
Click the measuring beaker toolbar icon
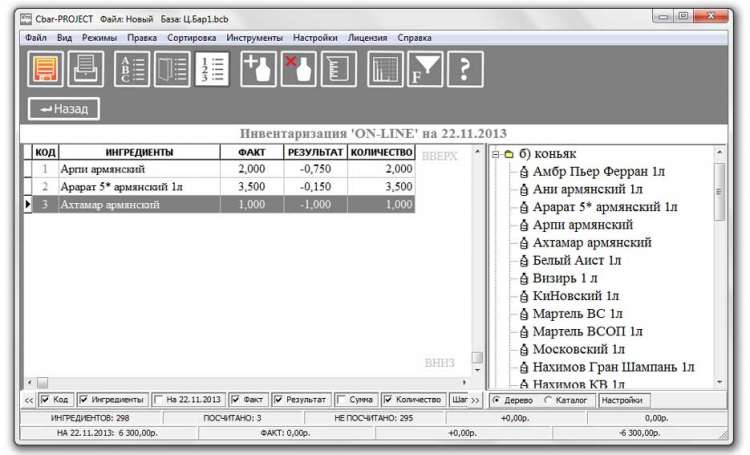[339, 69]
